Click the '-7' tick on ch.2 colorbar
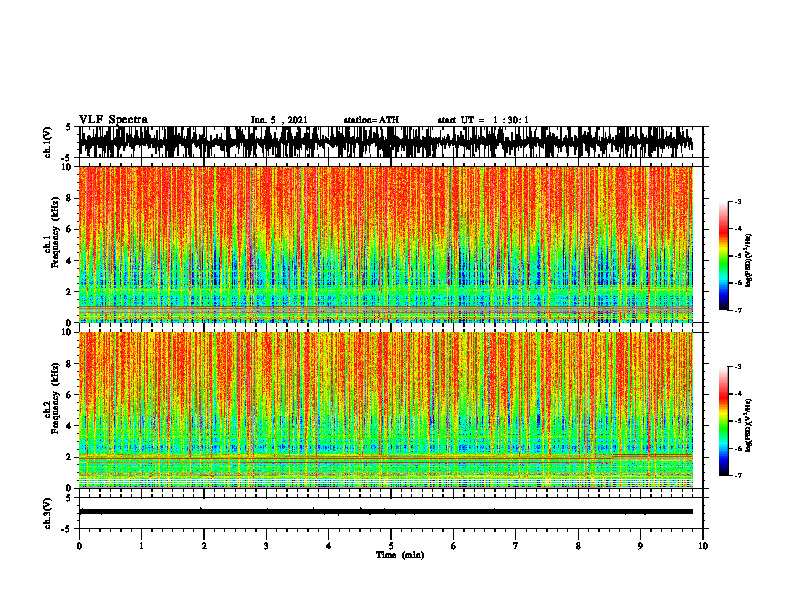Image resolution: width=792 pixels, height=612 pixels. click(738, 476)
